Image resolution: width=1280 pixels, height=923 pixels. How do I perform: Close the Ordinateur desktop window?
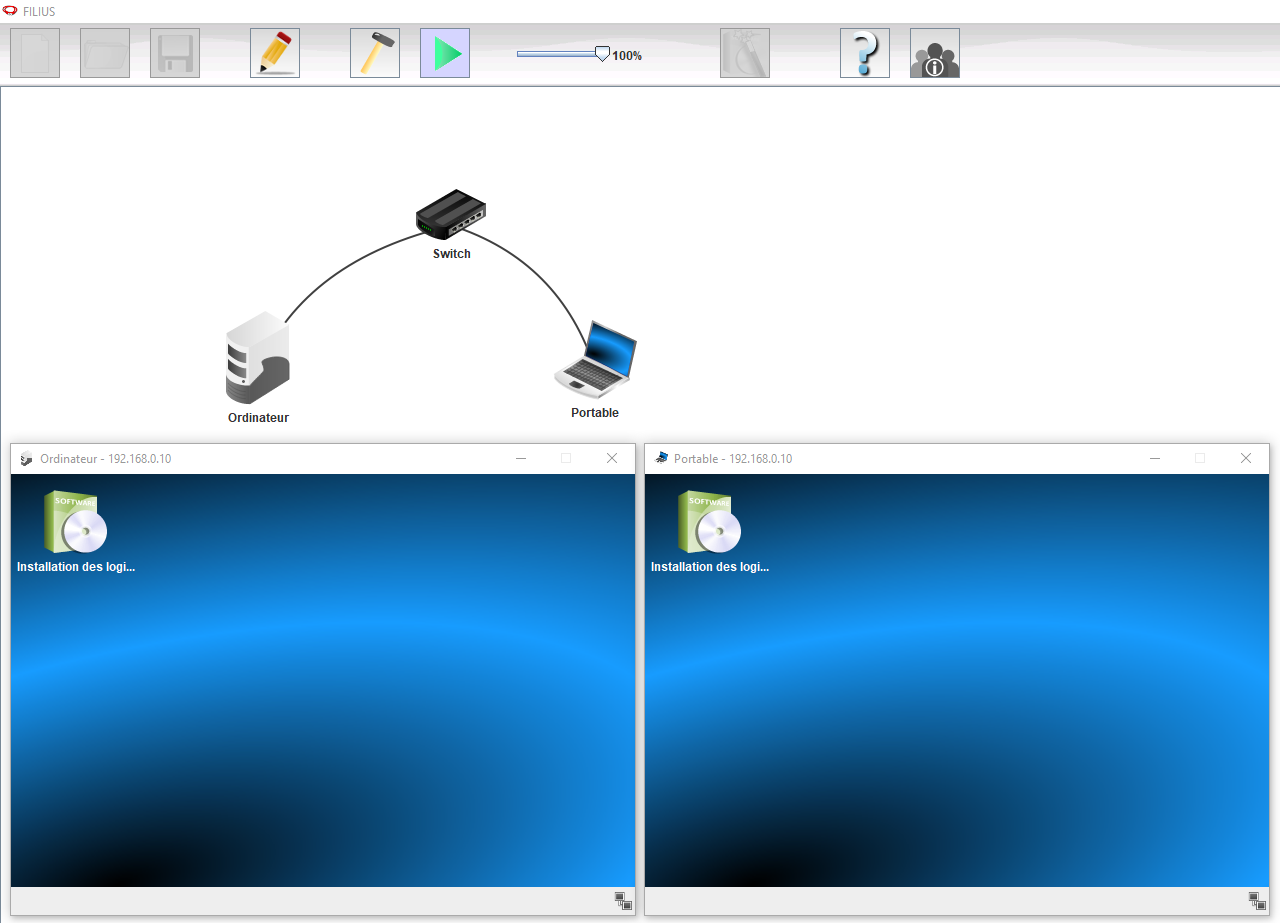612,458
